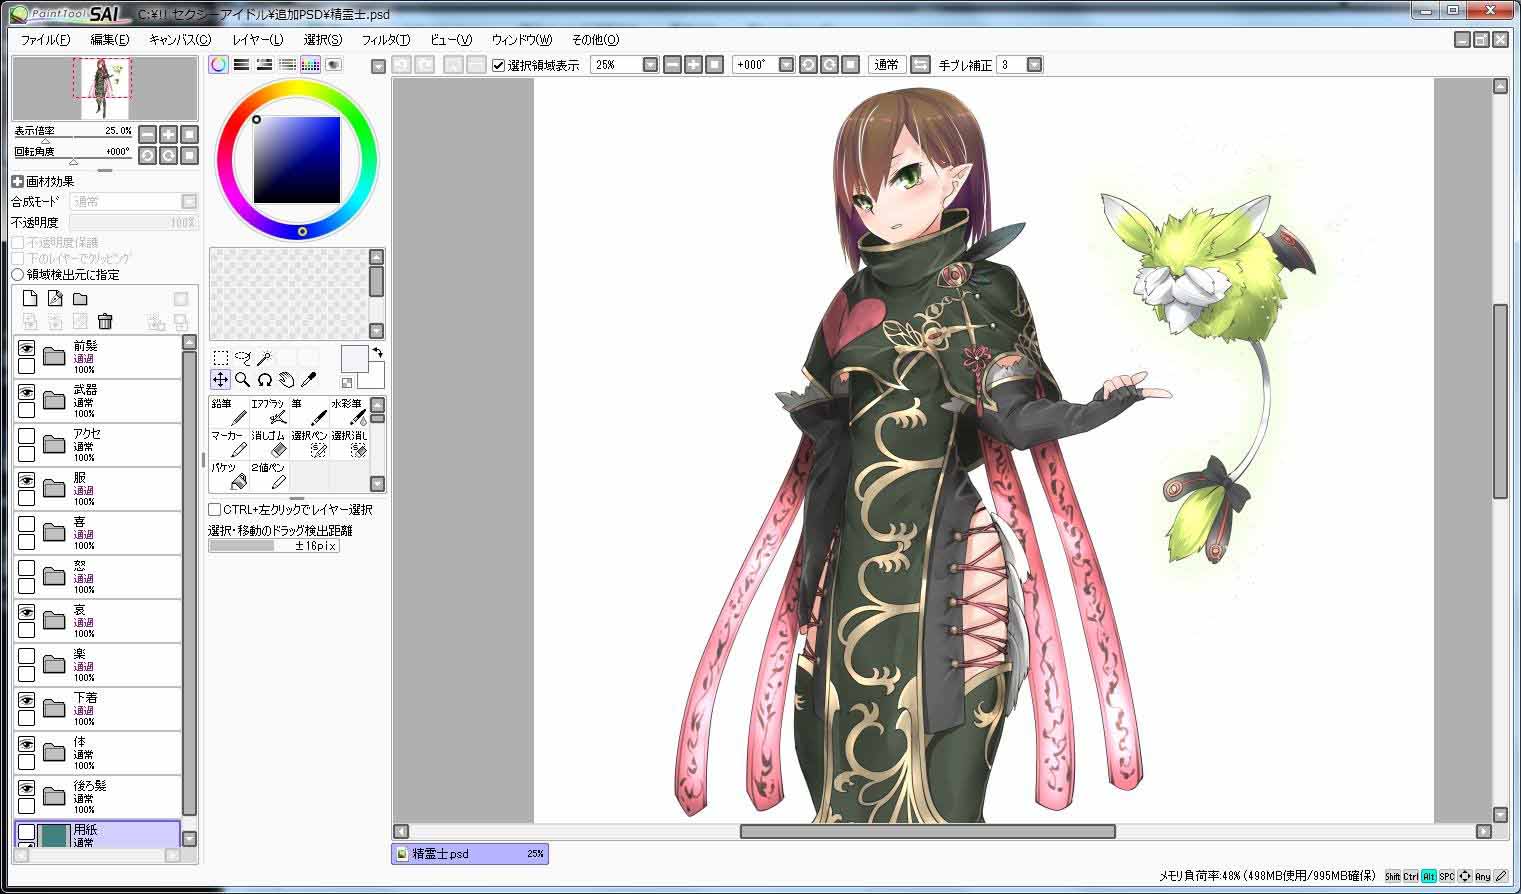This screenshot has height=894, width=1521.
Task: Click inside the blue color picker square
Action: 296,160
